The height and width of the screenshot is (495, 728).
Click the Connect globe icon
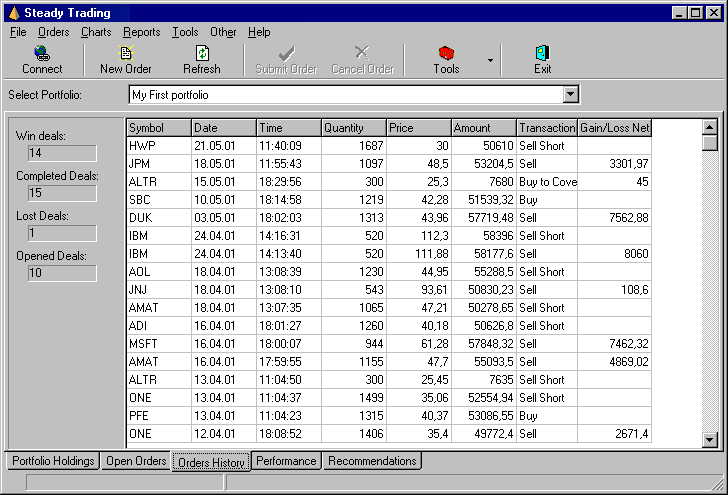pos(42,53)
